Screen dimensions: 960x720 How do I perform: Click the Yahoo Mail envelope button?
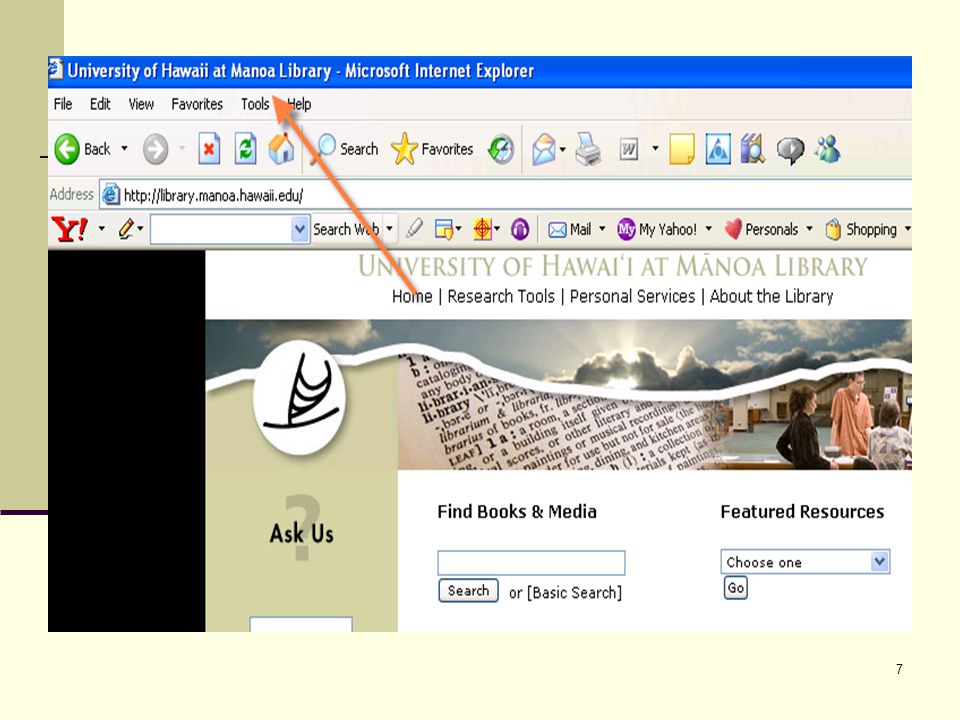(569, 229)
